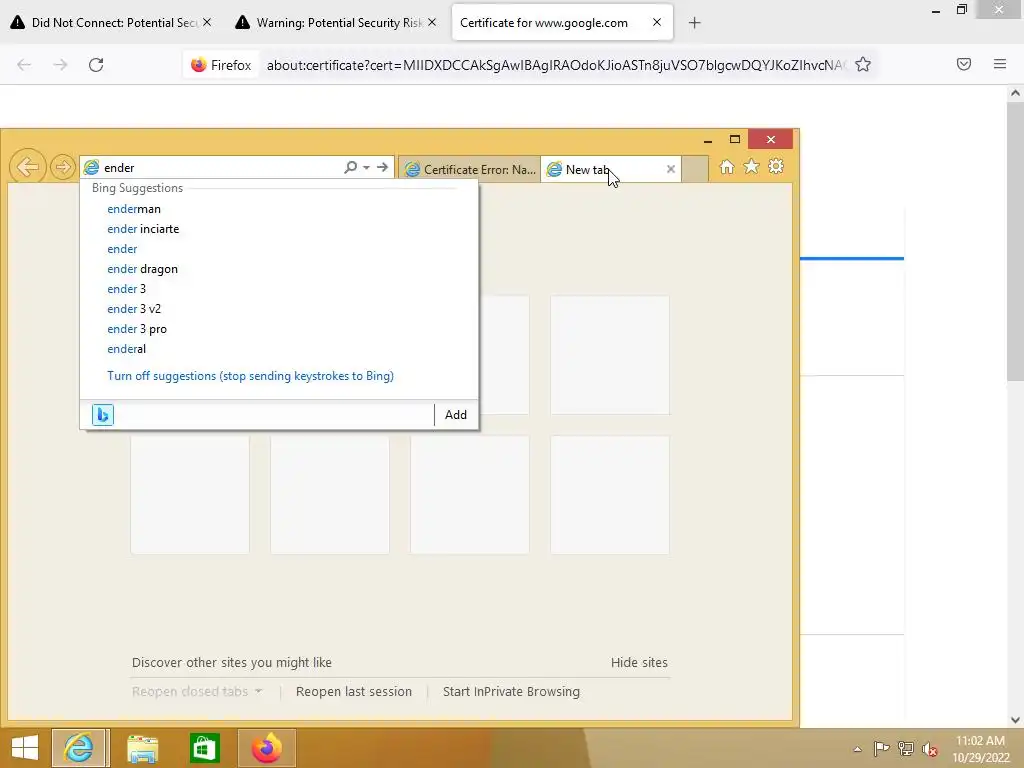
Task: Click the Firefox about:certificate URL field
Action: coord(555,65)
